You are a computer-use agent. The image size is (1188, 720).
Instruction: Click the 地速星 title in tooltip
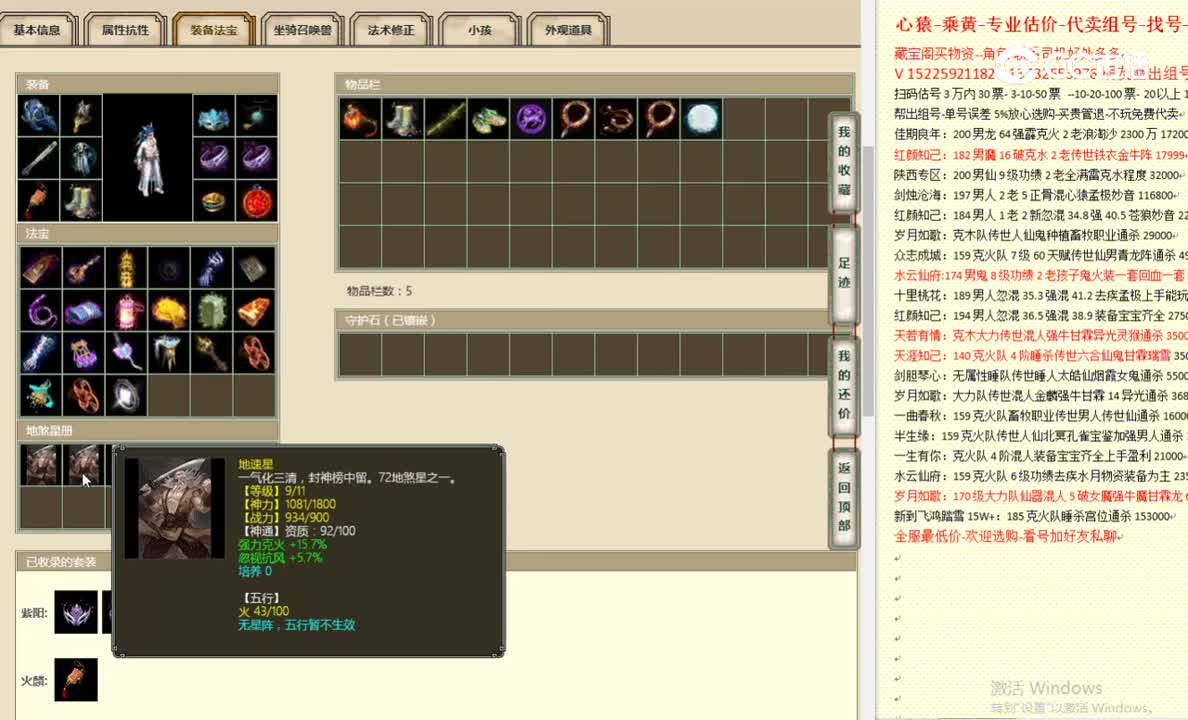tap(256, 464)
